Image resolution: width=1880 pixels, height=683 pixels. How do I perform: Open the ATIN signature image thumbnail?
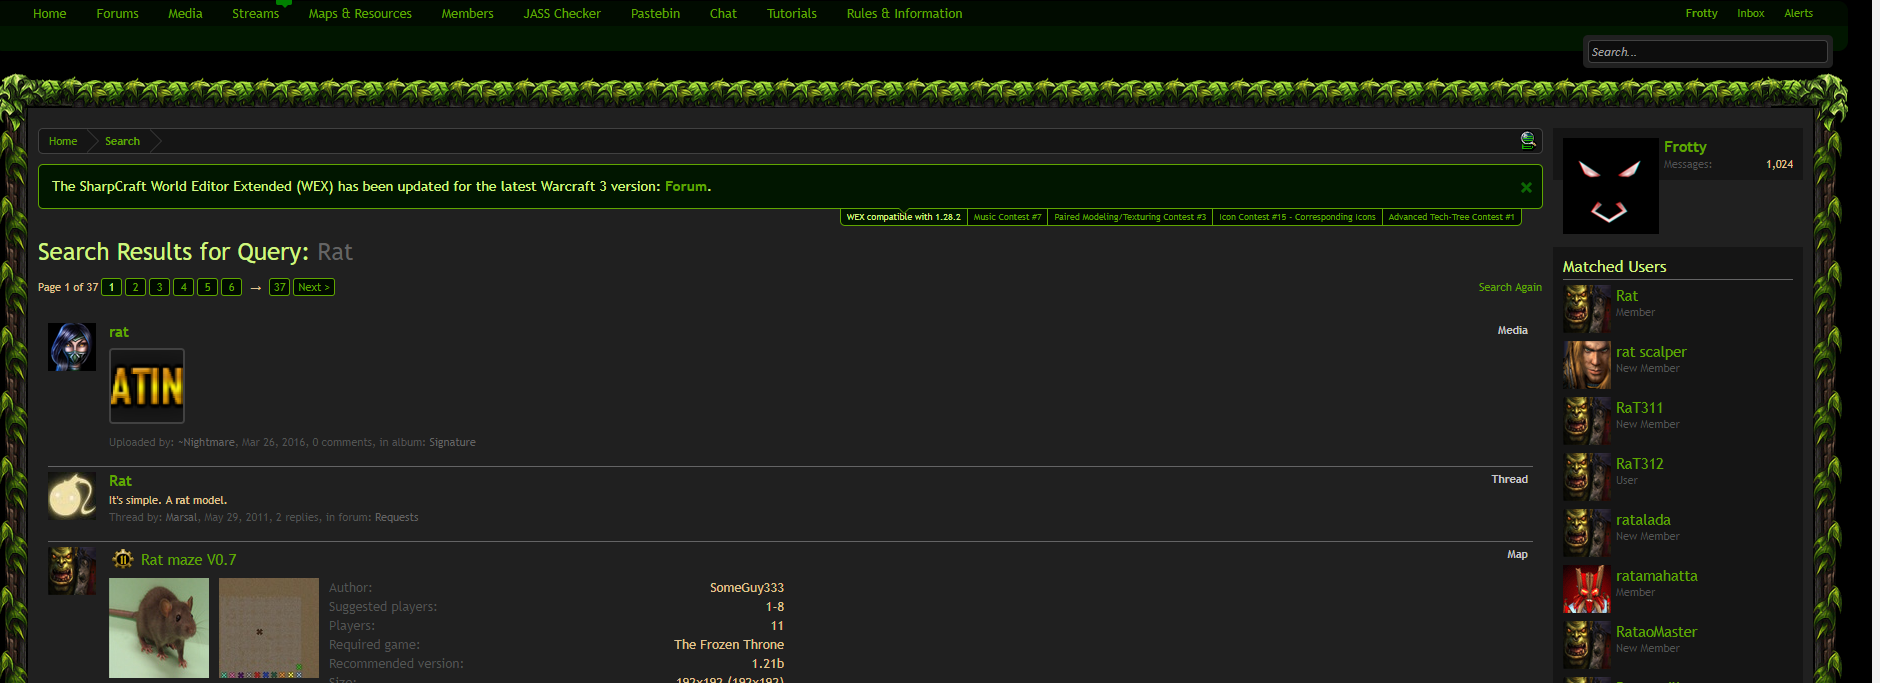tap(147, 386)
